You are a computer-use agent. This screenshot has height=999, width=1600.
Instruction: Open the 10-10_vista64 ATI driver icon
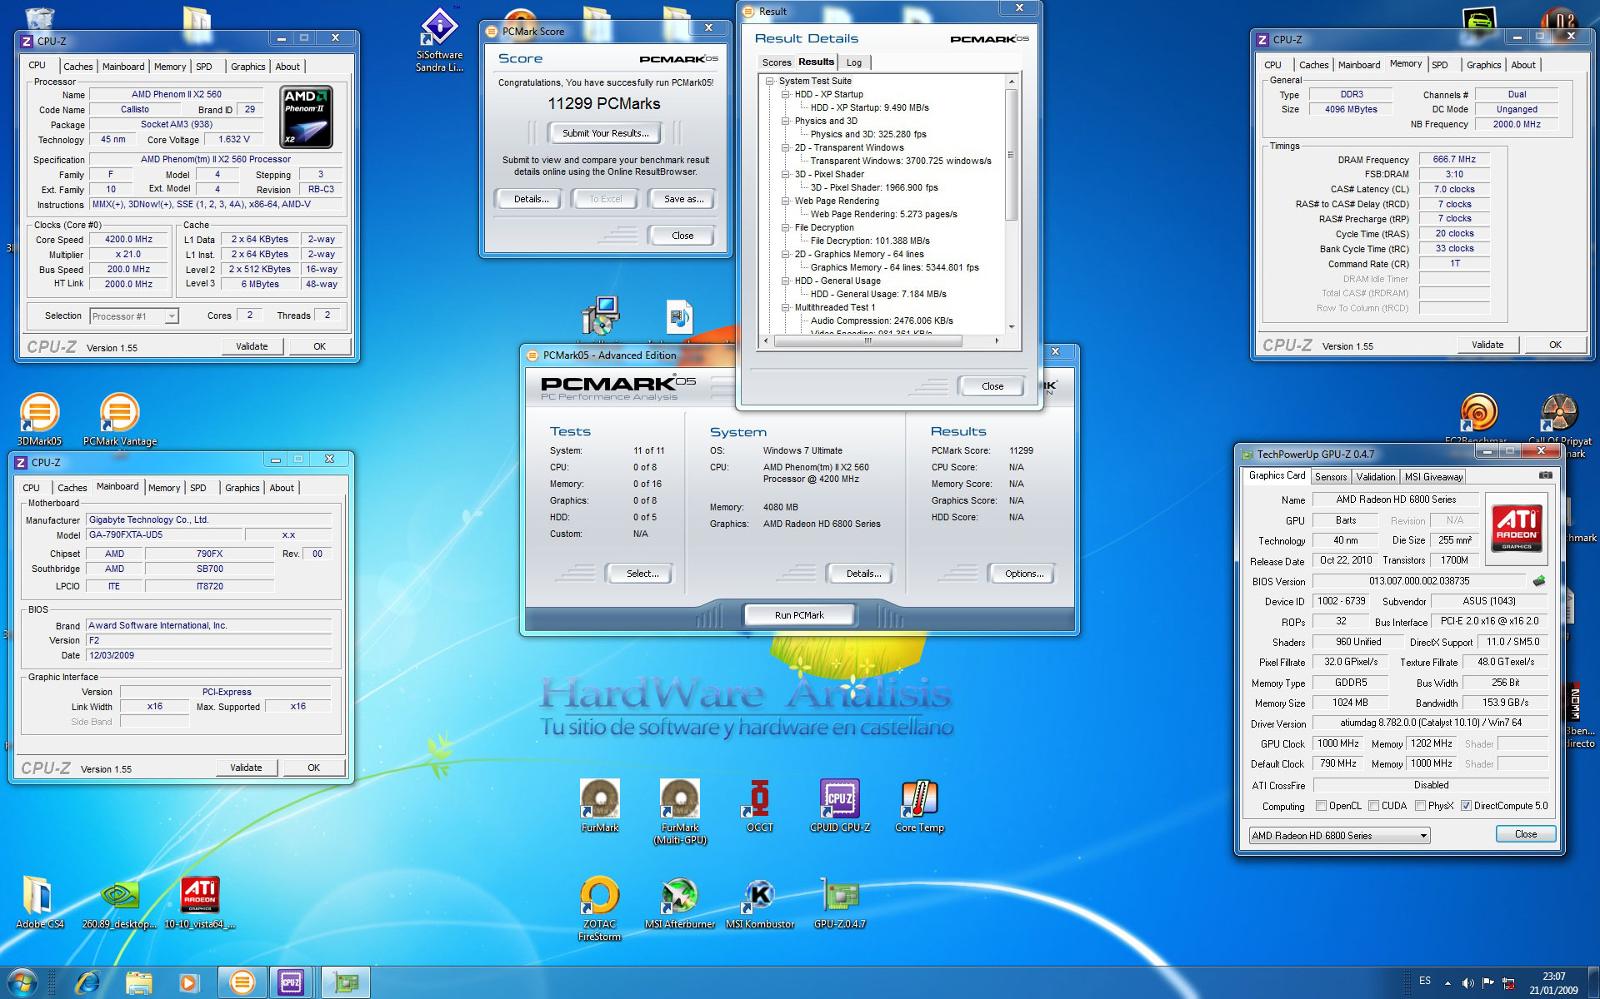(x=200, y=903)
